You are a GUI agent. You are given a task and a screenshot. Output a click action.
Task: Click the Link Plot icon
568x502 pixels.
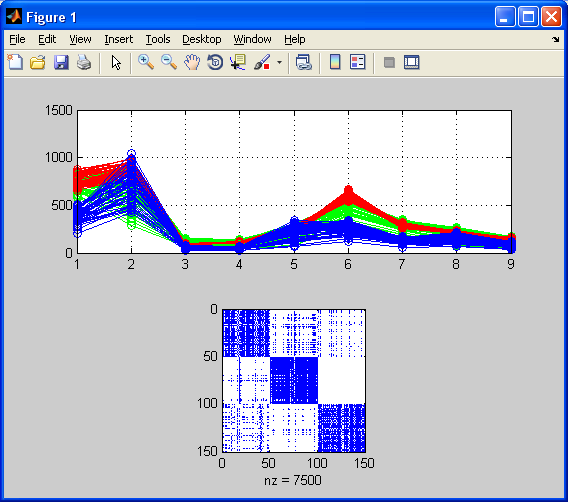tap(304, 62)
